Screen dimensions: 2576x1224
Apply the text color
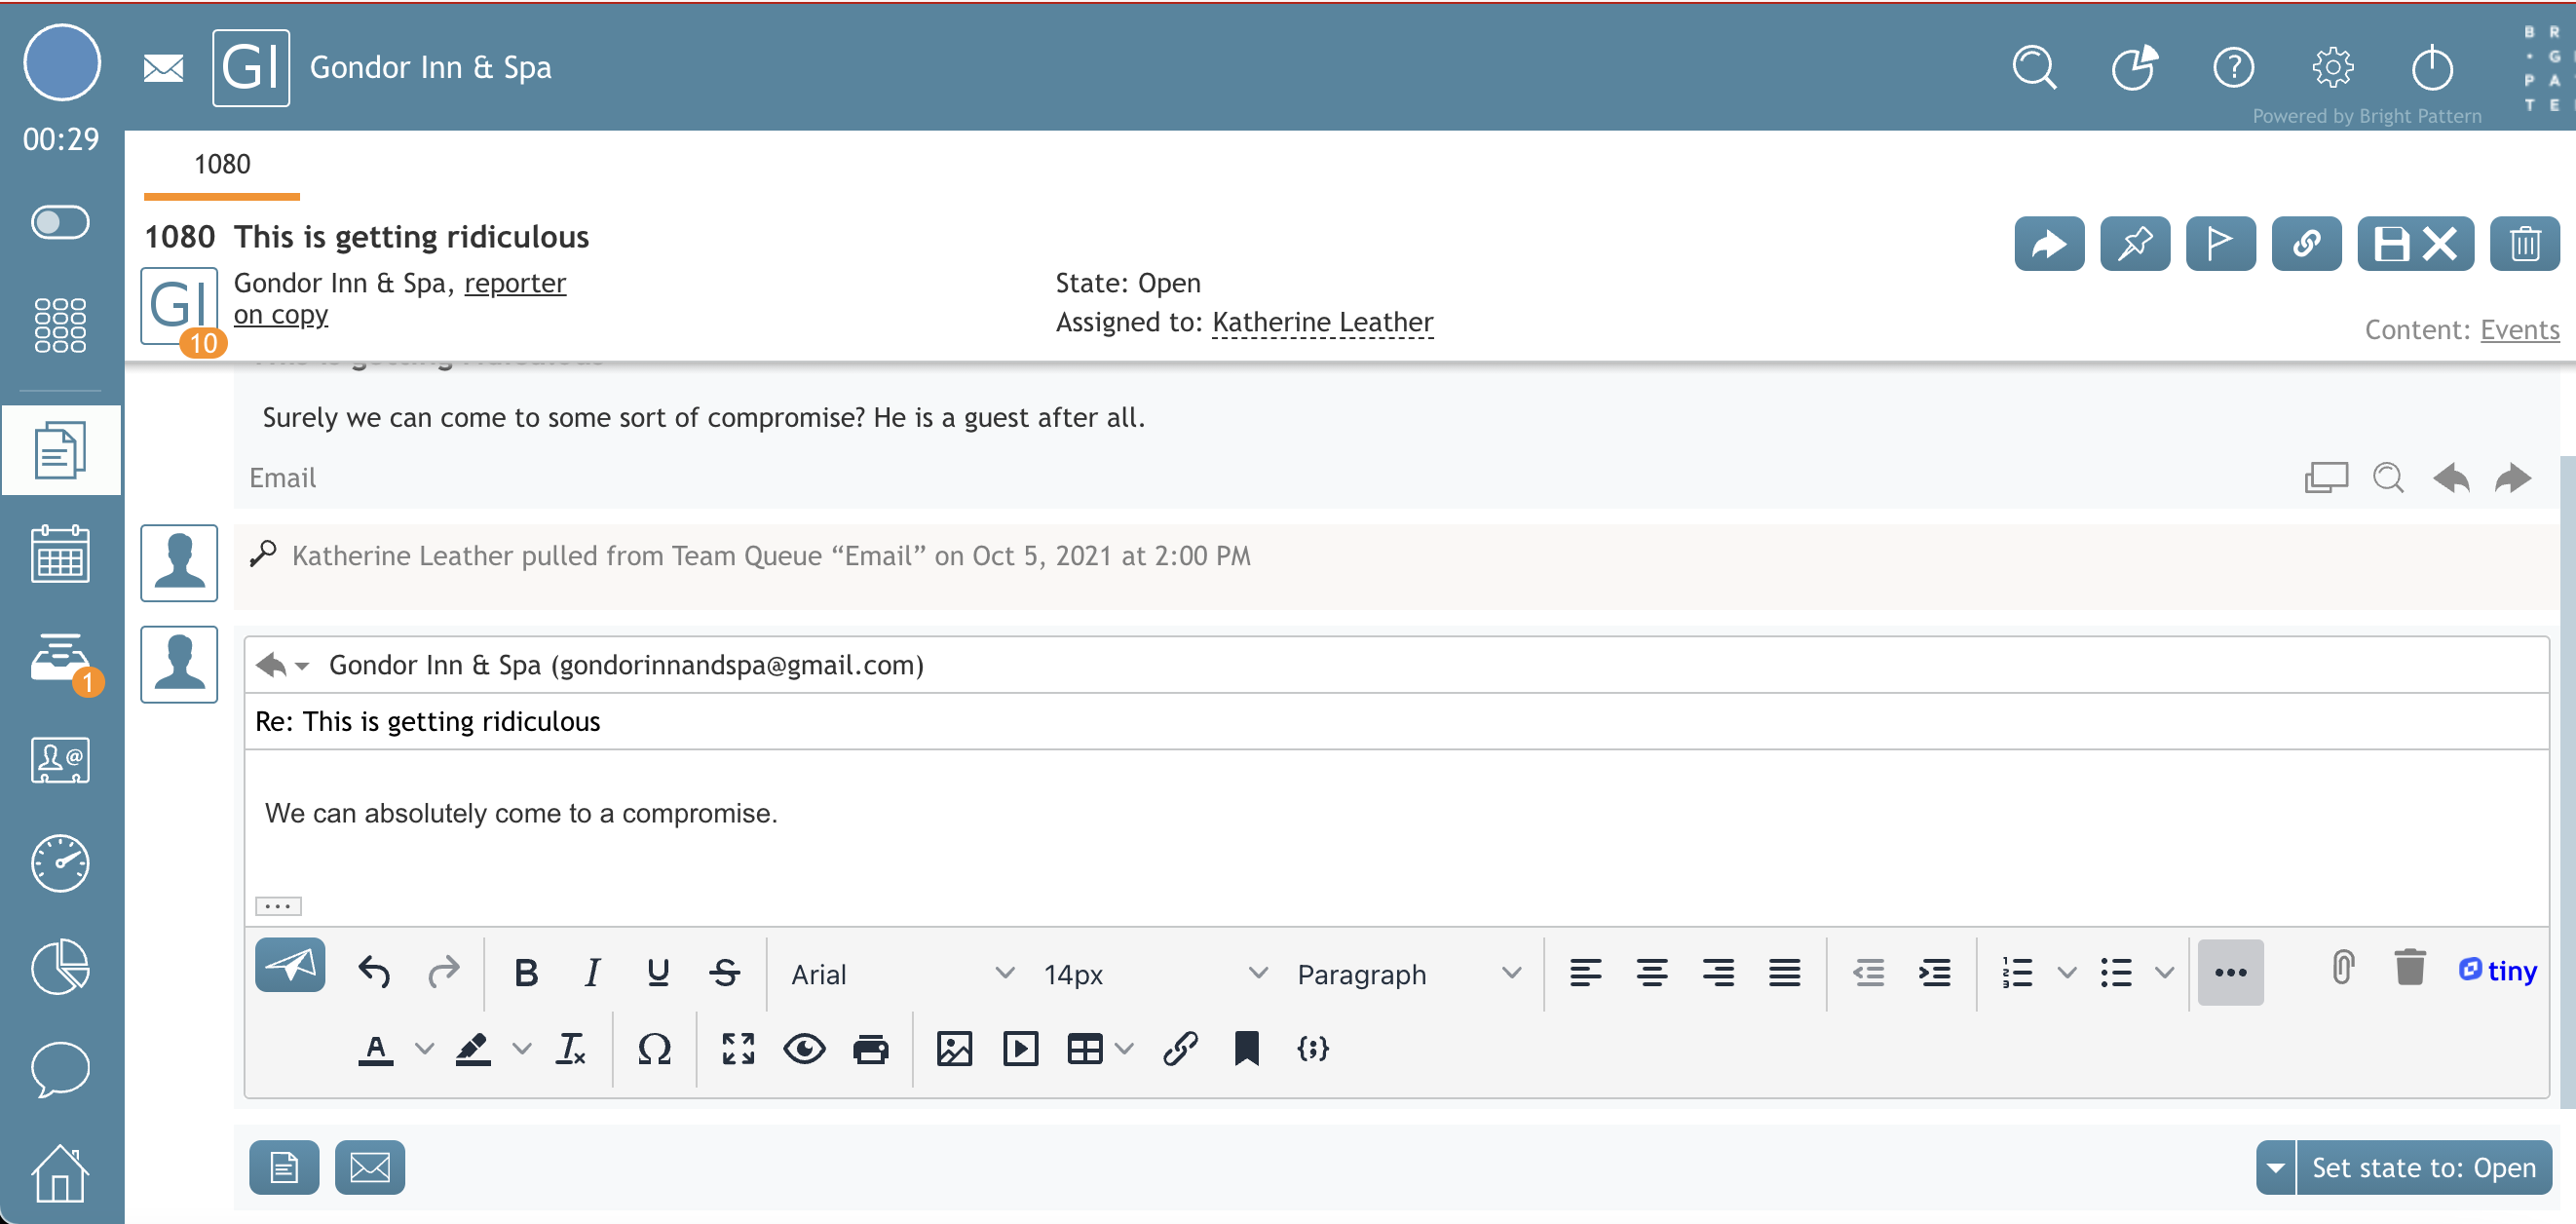(375, 1050)
